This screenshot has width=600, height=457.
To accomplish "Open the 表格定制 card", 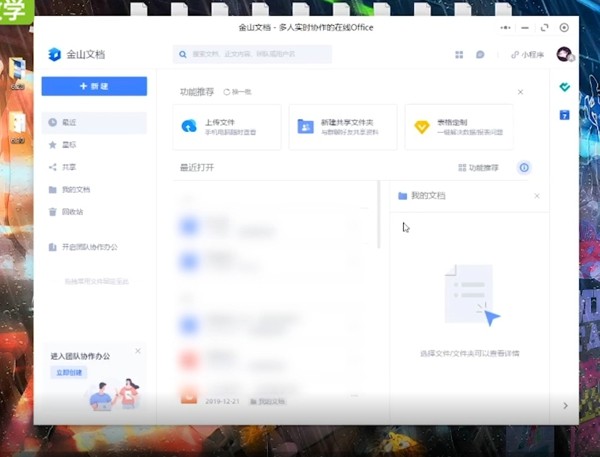I will click(459, 127).
